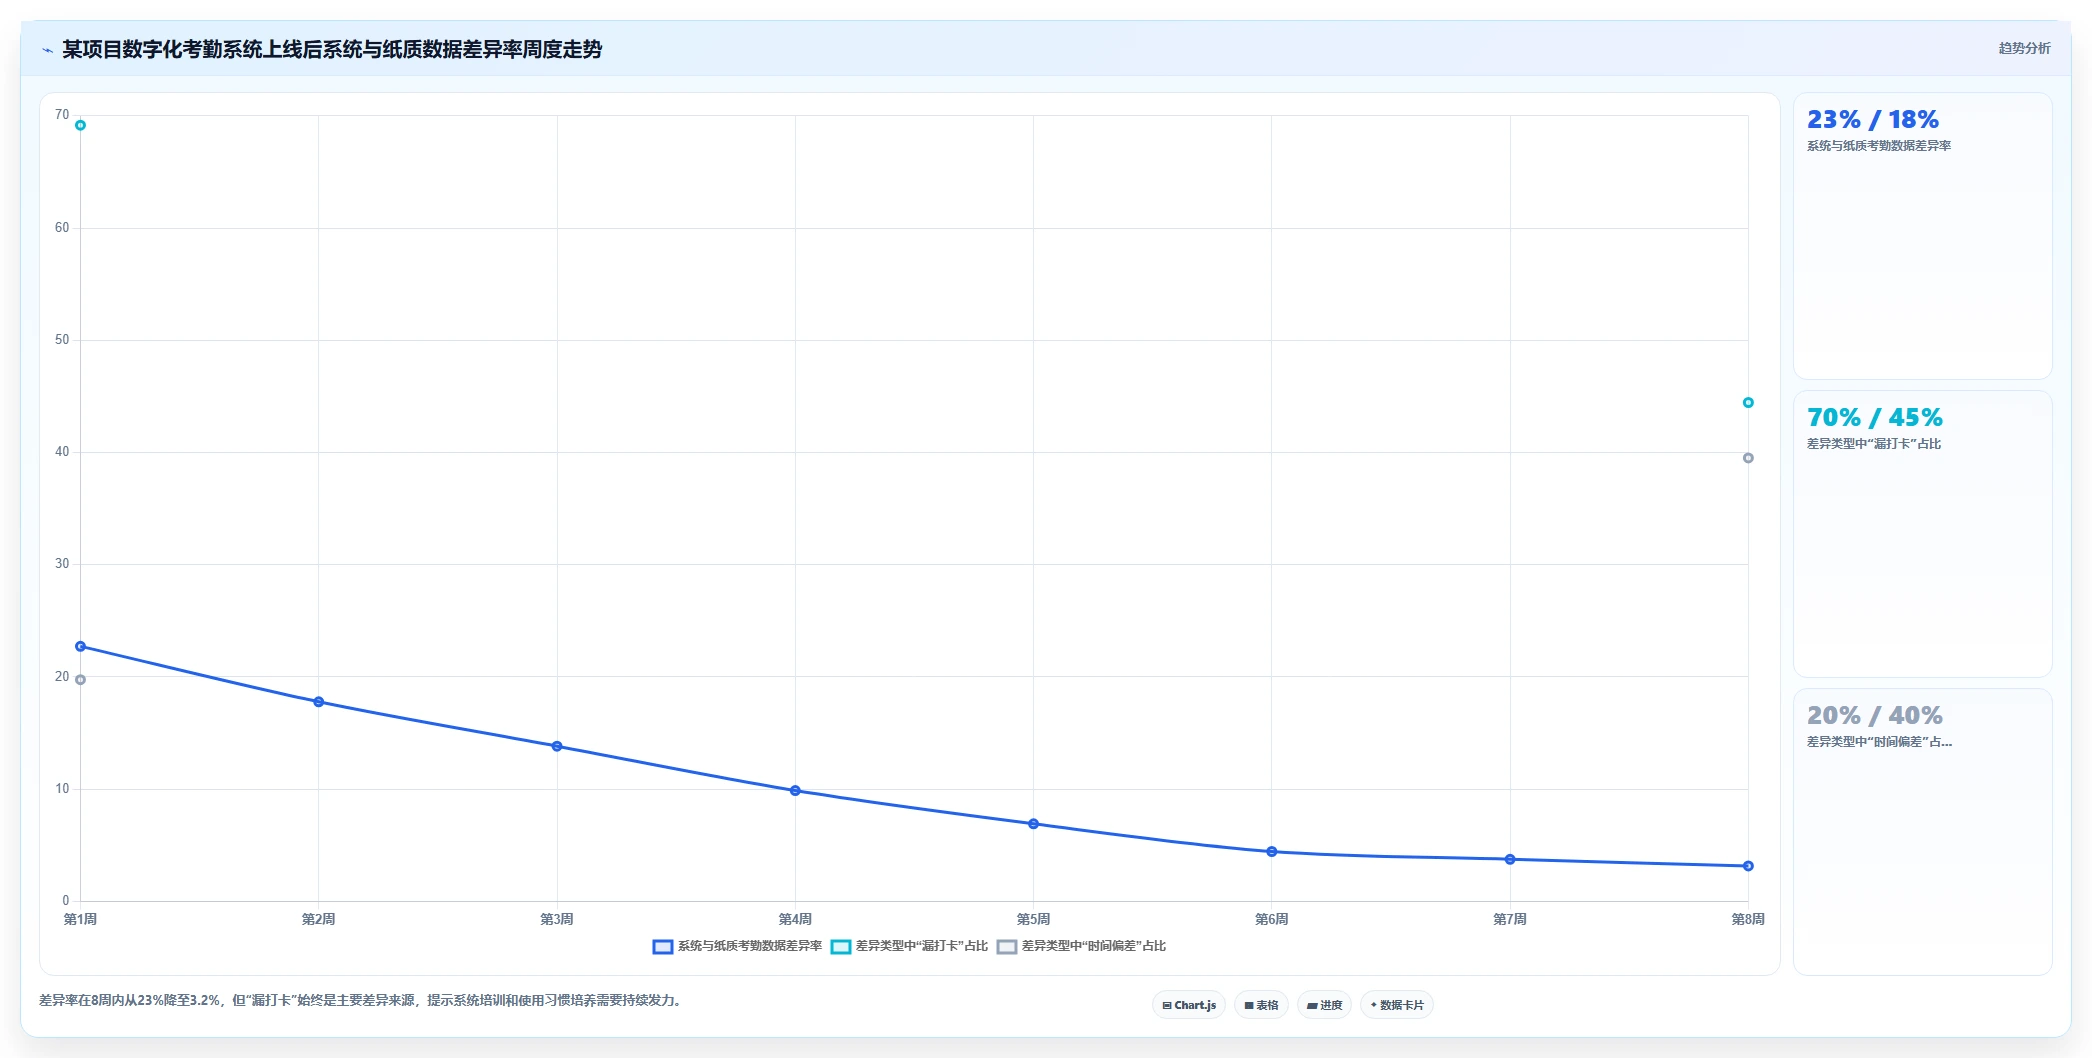Click the cyan 漏打卡 point at 第8周
2092x1058 pixels.
1748,403
